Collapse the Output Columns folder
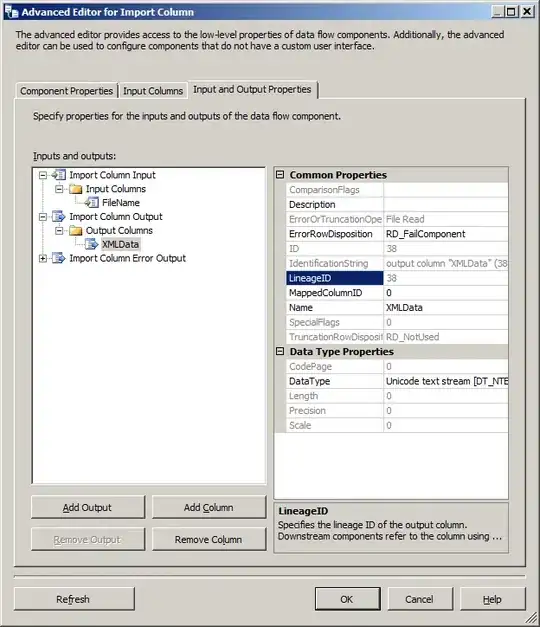 59,230
